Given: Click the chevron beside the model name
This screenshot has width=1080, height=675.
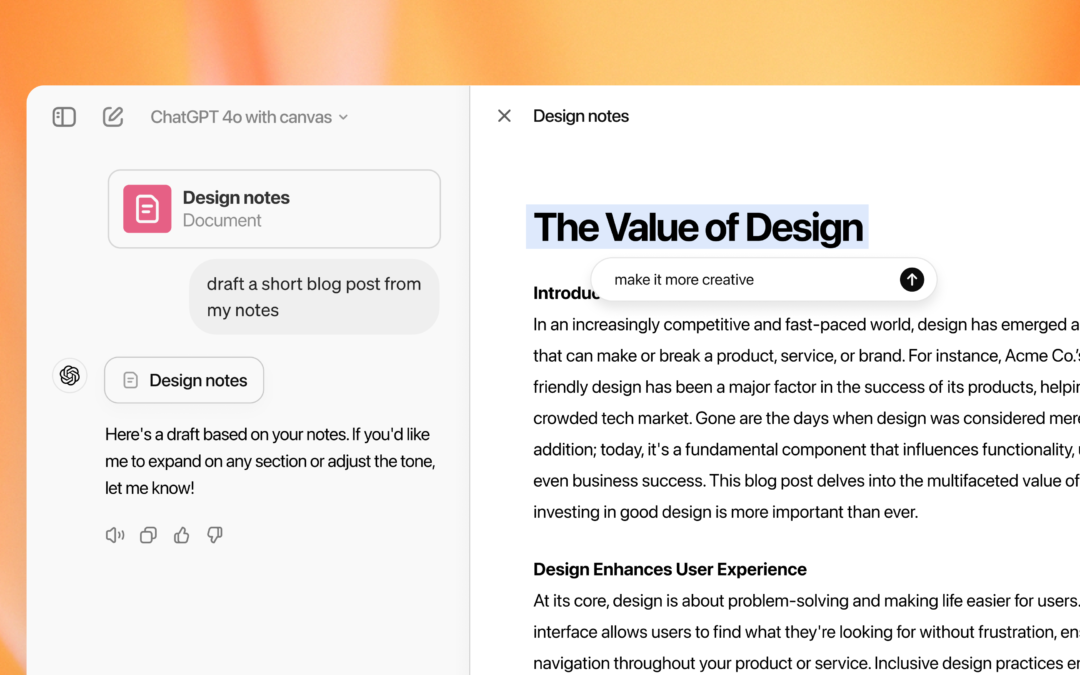Looking at the screenshot, I should 343,117.
